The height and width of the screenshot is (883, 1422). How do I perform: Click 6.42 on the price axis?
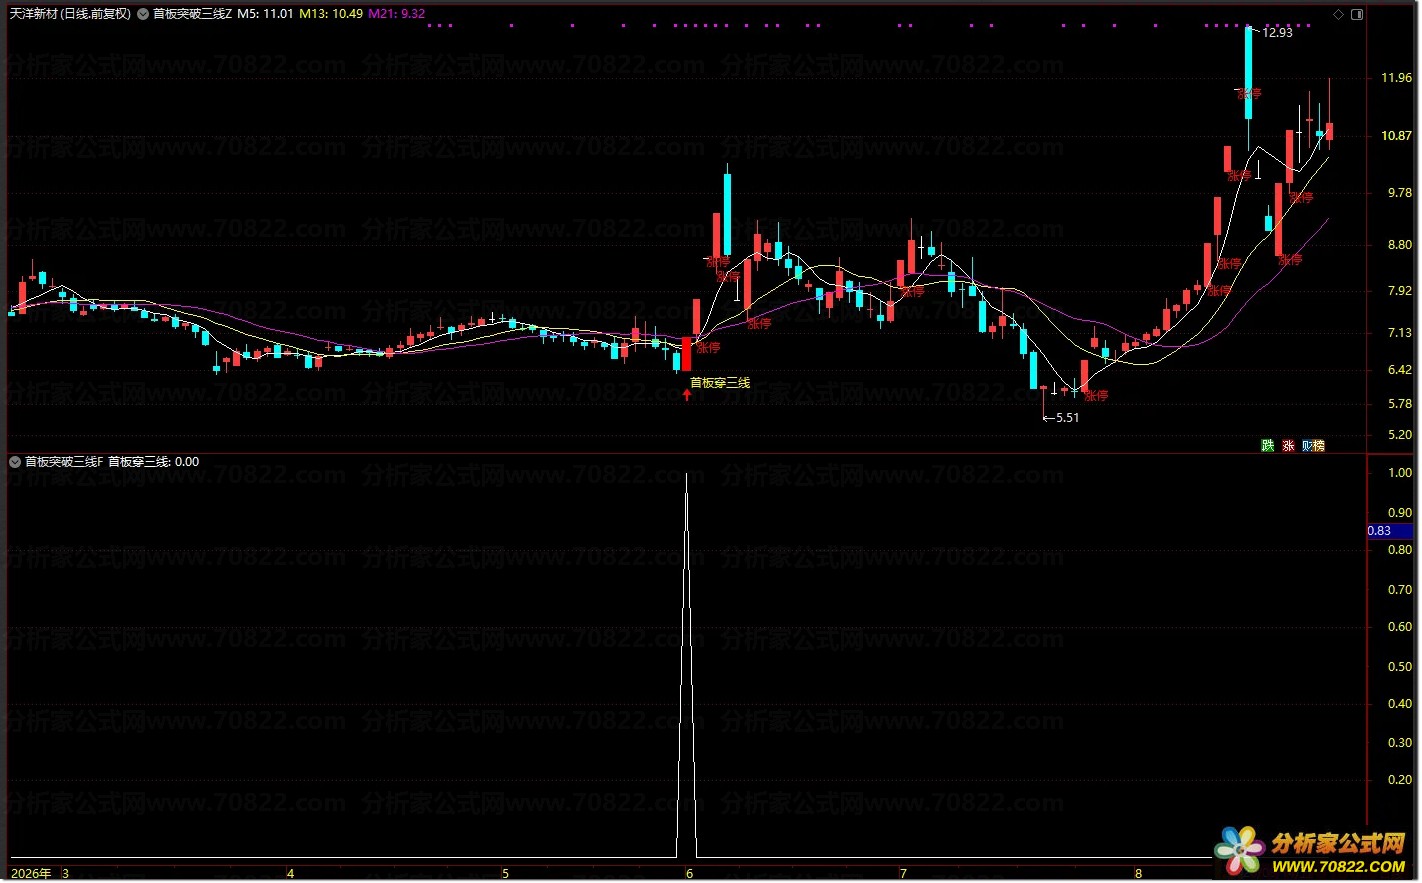(1399, 370)
